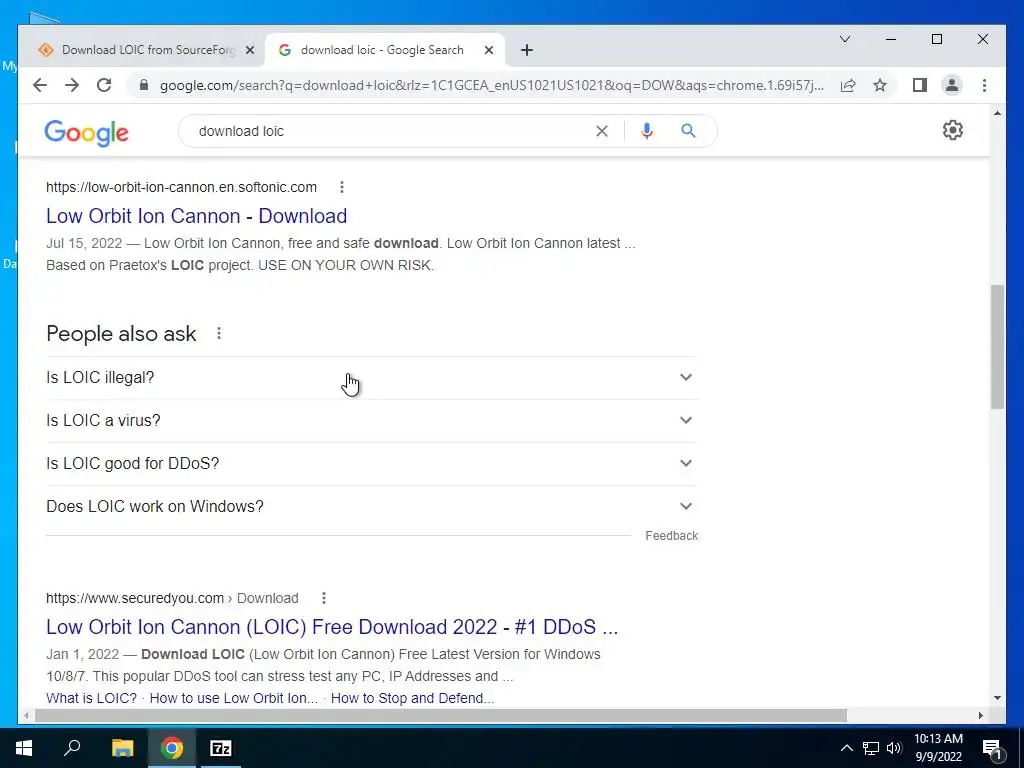Open the 'How to use Low Orbit Ion...' sitelink

coord(234,698)
